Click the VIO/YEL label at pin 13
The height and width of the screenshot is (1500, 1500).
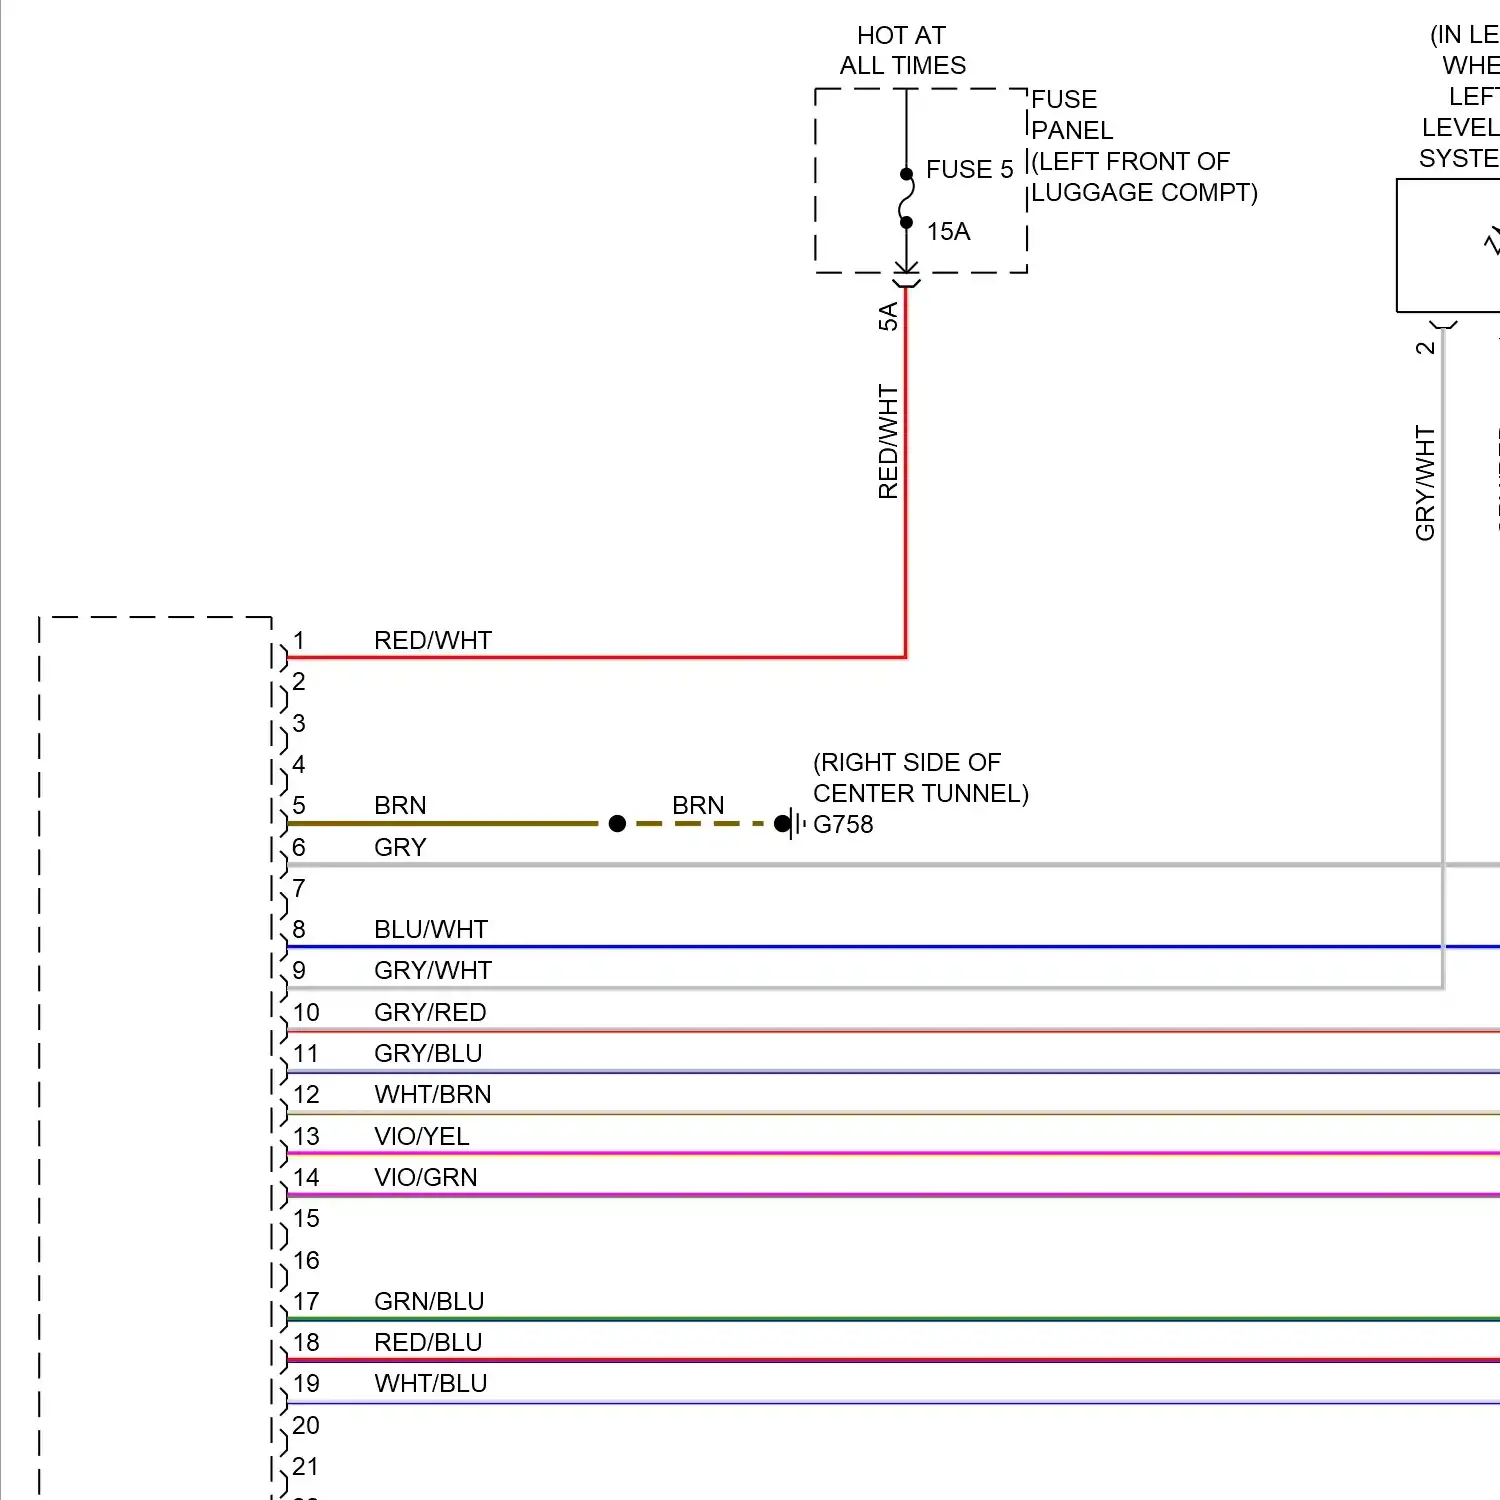click(422, 1136)
